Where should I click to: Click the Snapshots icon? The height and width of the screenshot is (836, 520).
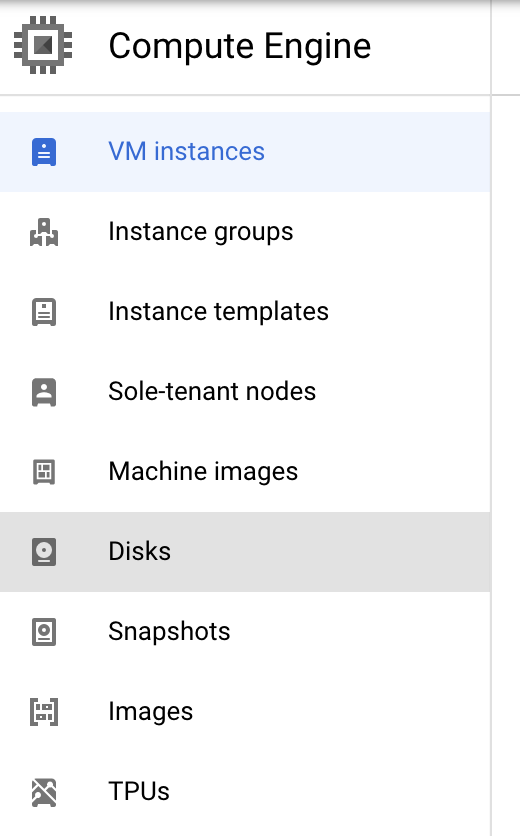point(44,632)
